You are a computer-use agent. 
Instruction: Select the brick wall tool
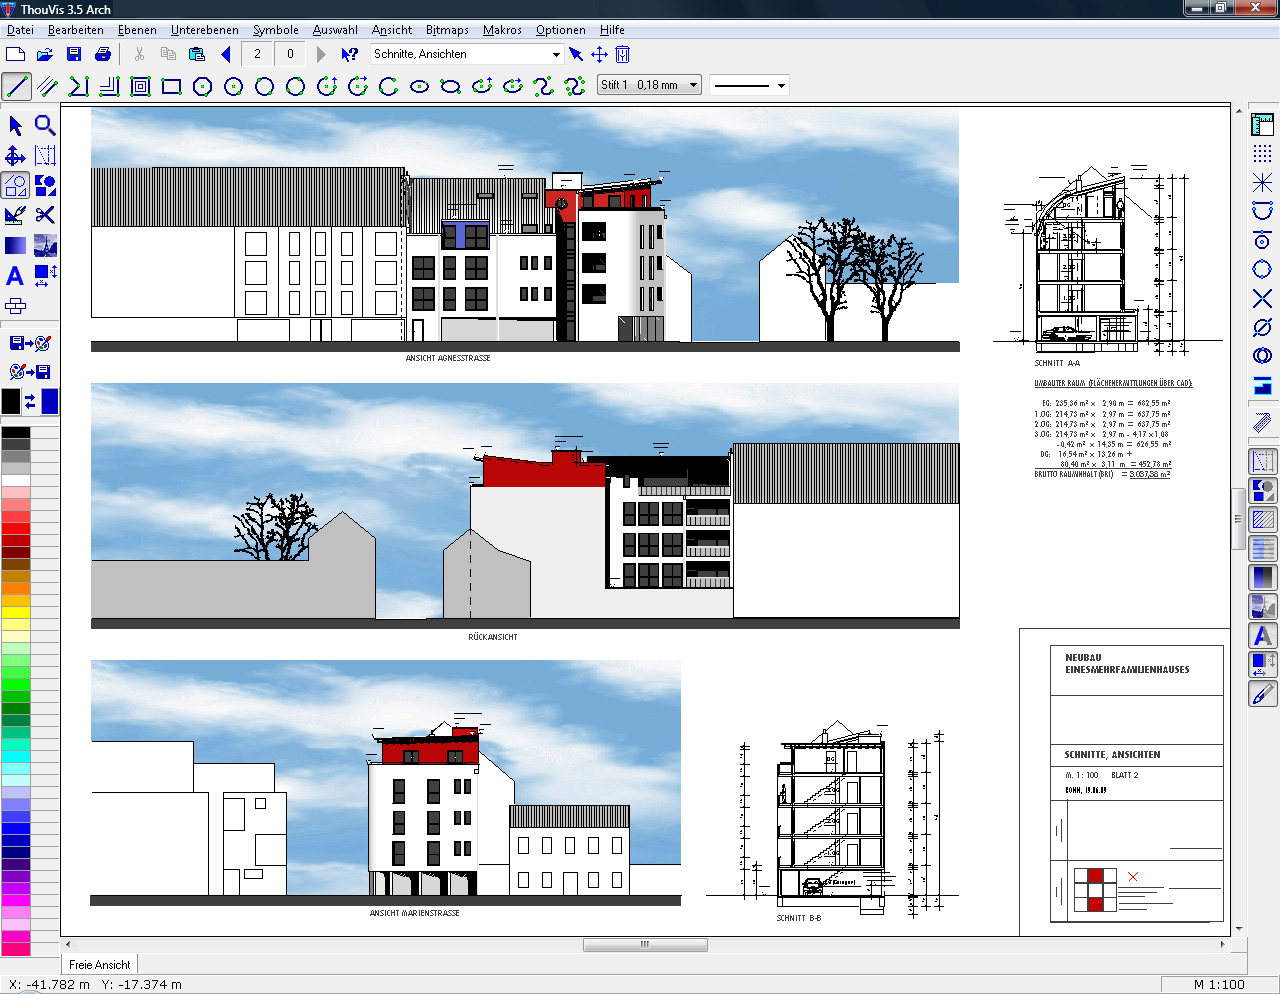click(x=15, y=306)
